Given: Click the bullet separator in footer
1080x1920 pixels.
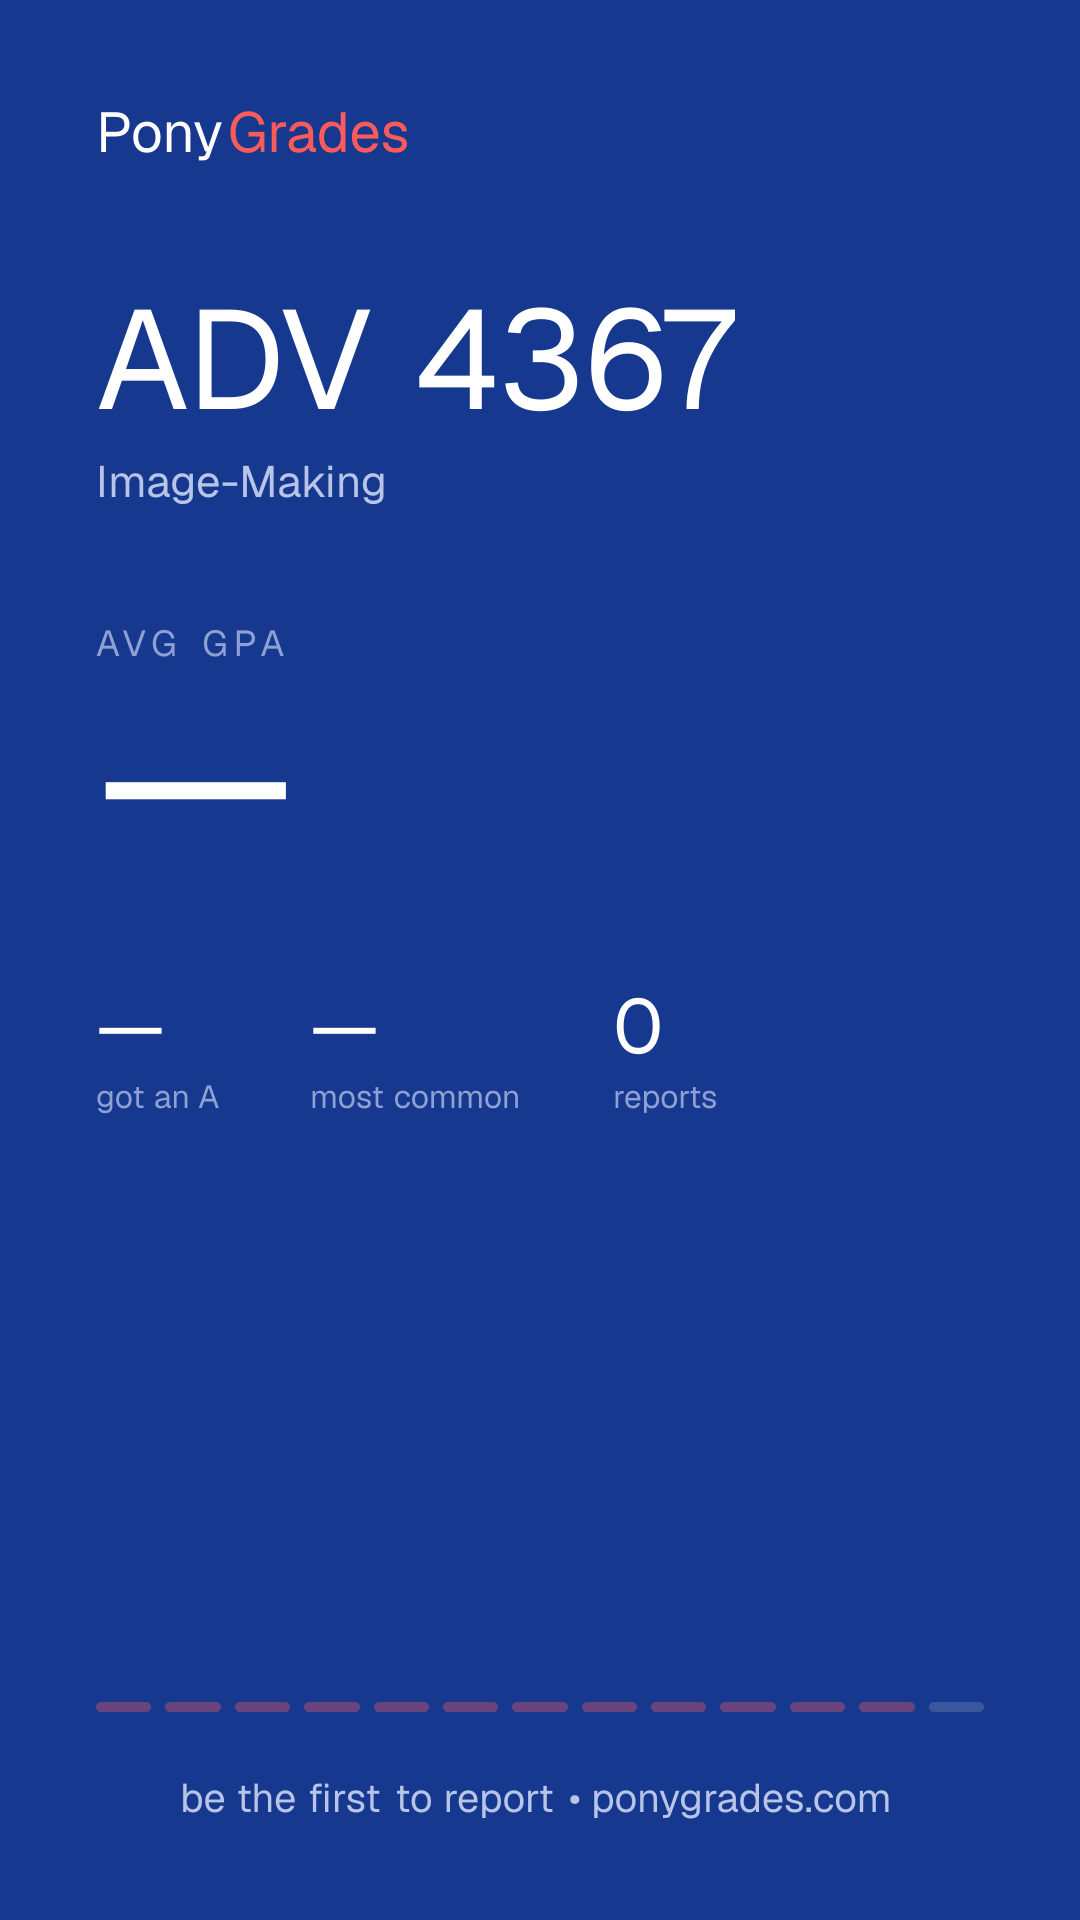Looking at the screenshot, I should click(574, 1800).
